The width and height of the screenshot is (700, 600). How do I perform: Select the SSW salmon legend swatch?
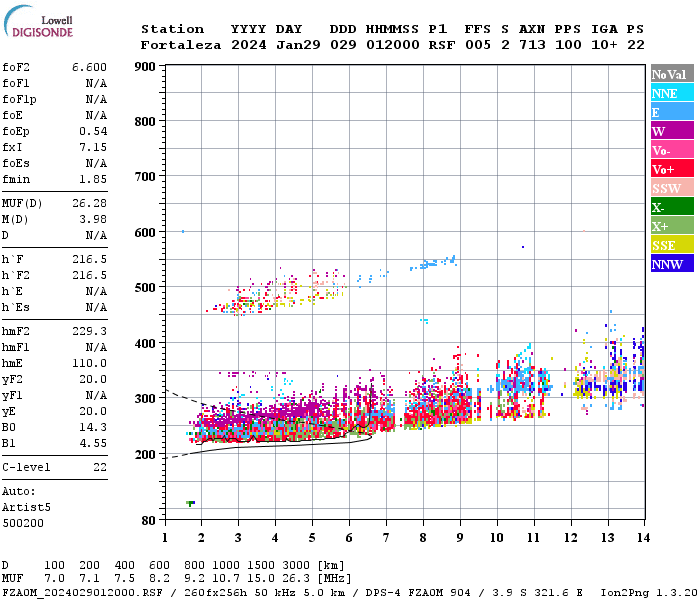pyautogui.click(x=672, y=188)
